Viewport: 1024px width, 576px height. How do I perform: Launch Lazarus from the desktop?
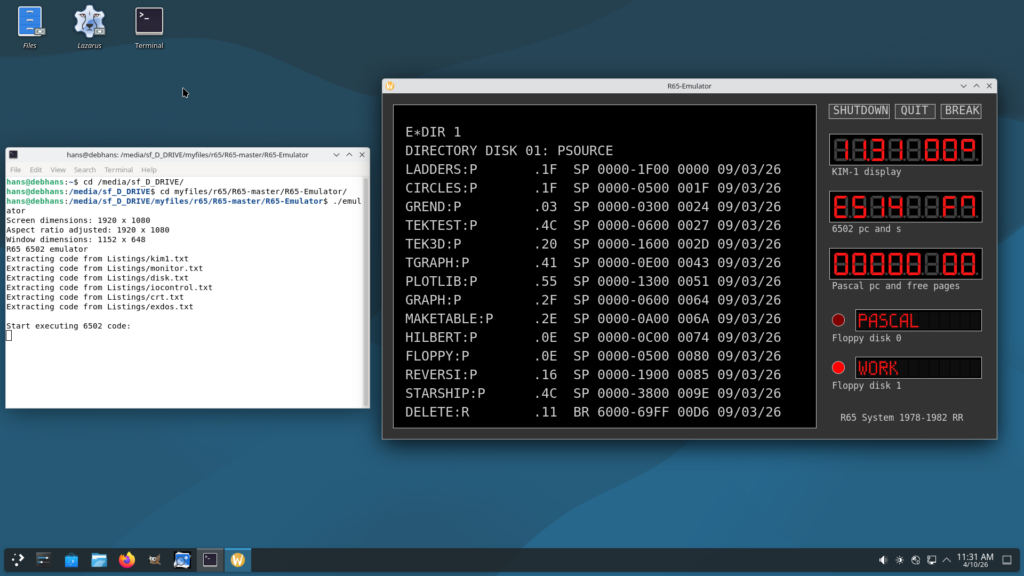90,22
